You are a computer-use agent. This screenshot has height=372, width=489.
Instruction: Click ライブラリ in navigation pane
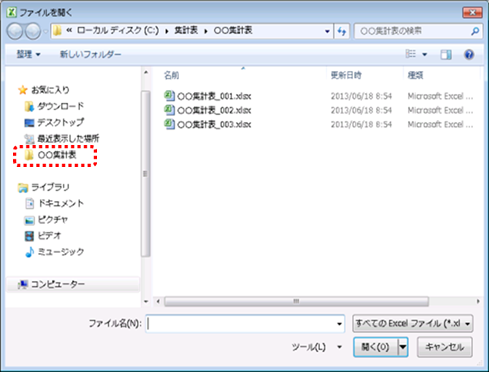tap(50, 187)
